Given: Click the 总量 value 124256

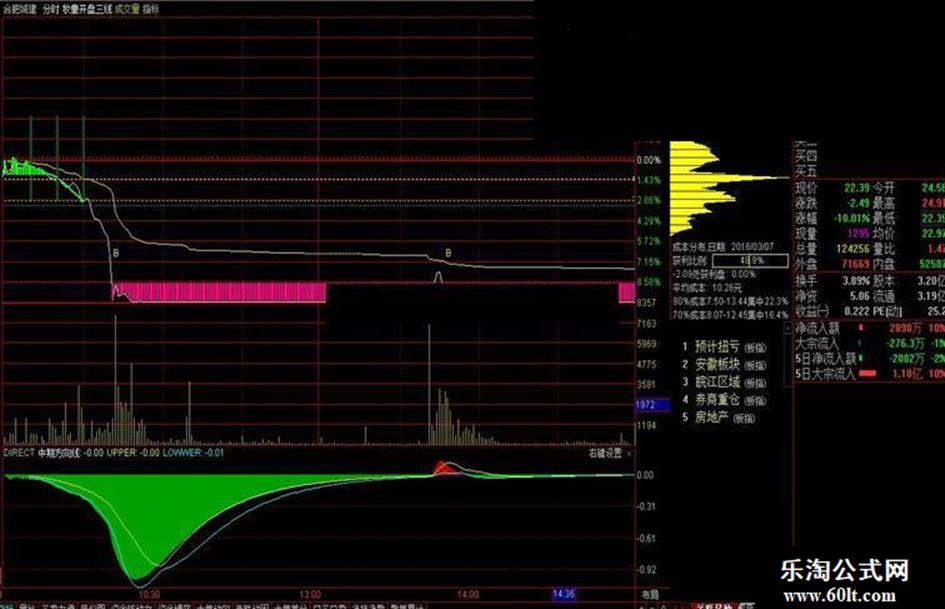Looking at the screenshot, I should (852, 248).
